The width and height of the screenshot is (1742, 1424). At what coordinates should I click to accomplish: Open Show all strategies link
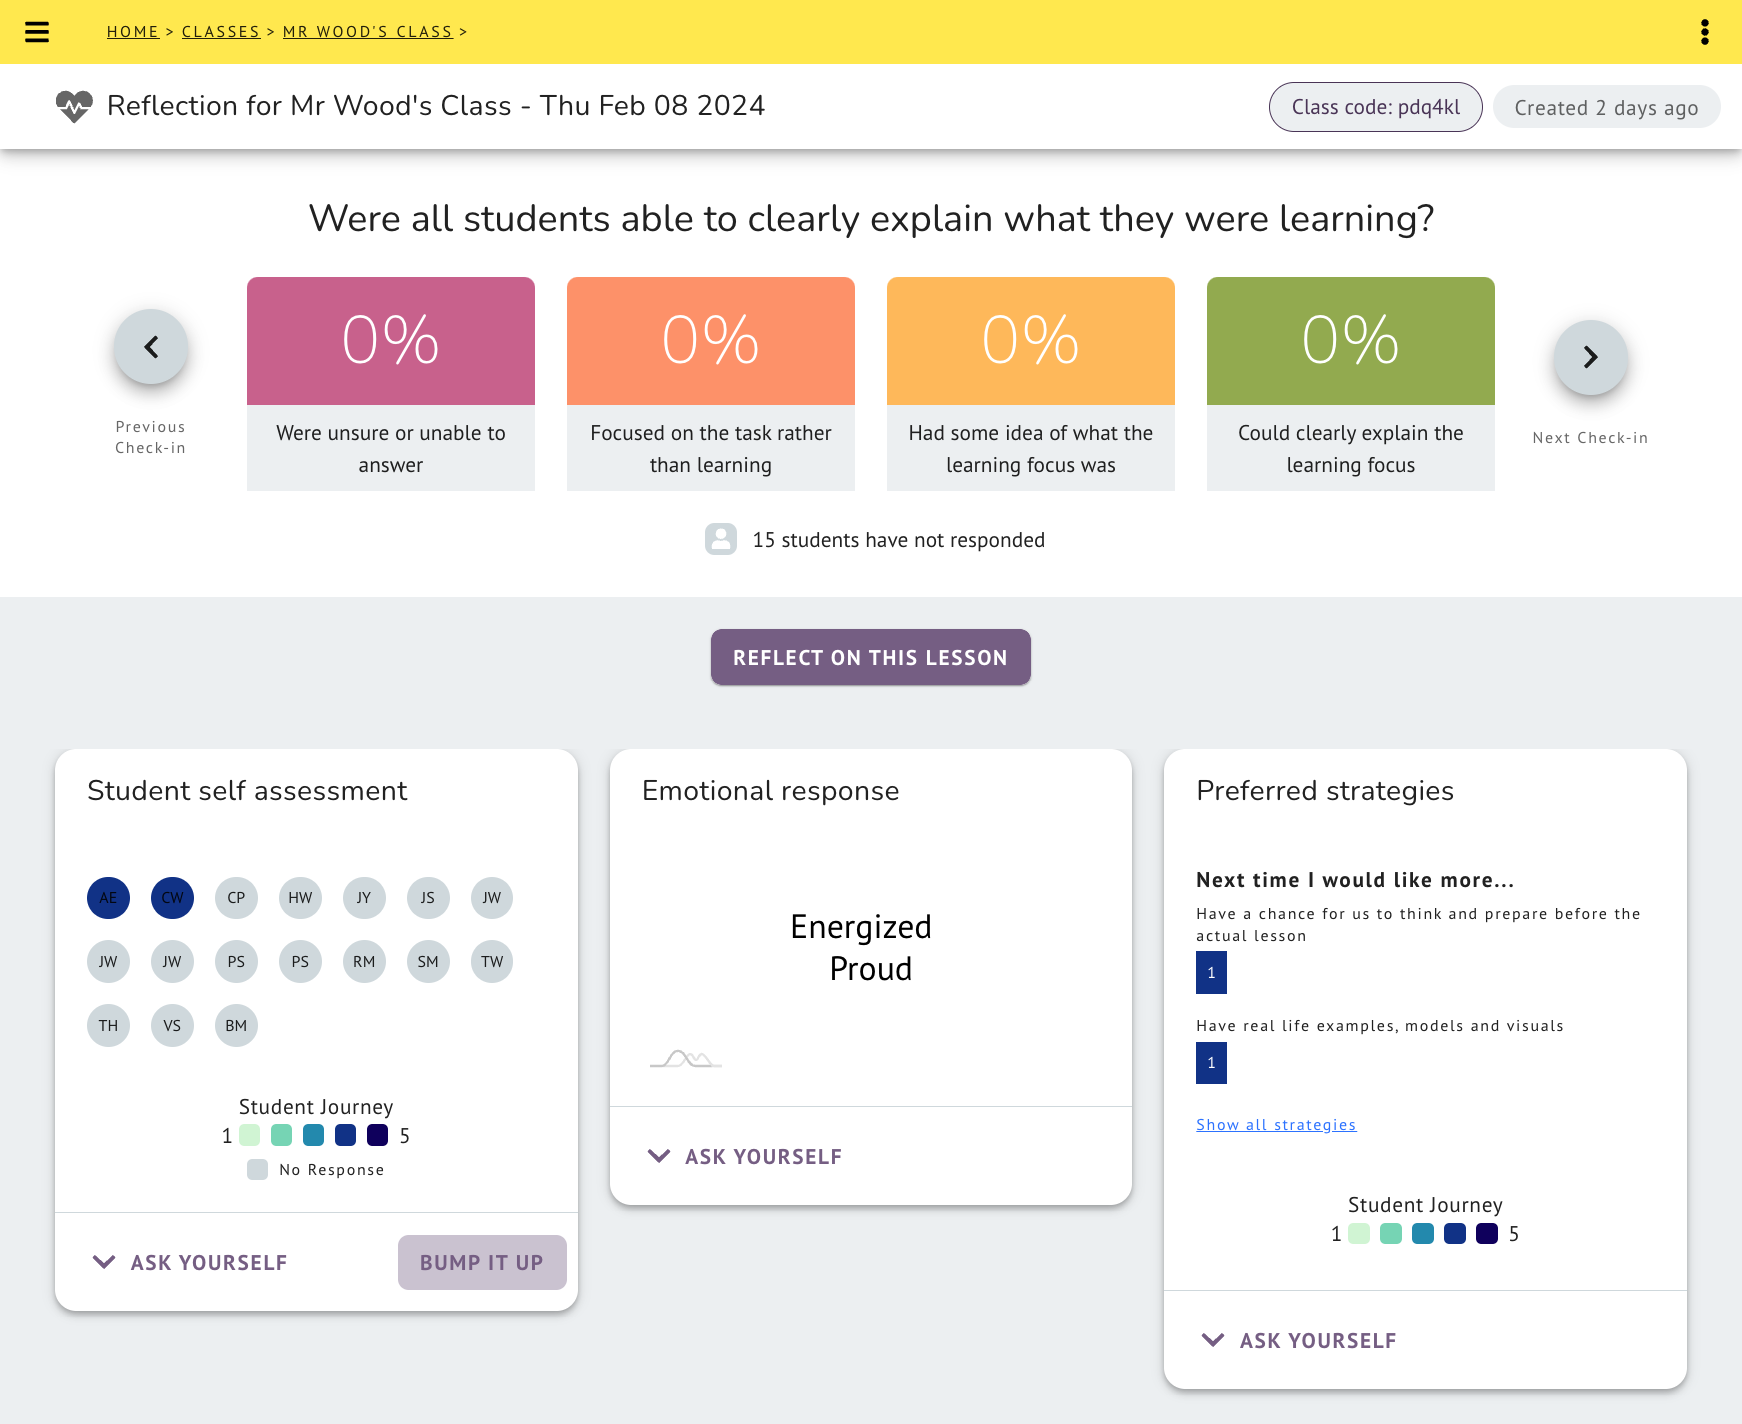click(x=1276, y=1125)
